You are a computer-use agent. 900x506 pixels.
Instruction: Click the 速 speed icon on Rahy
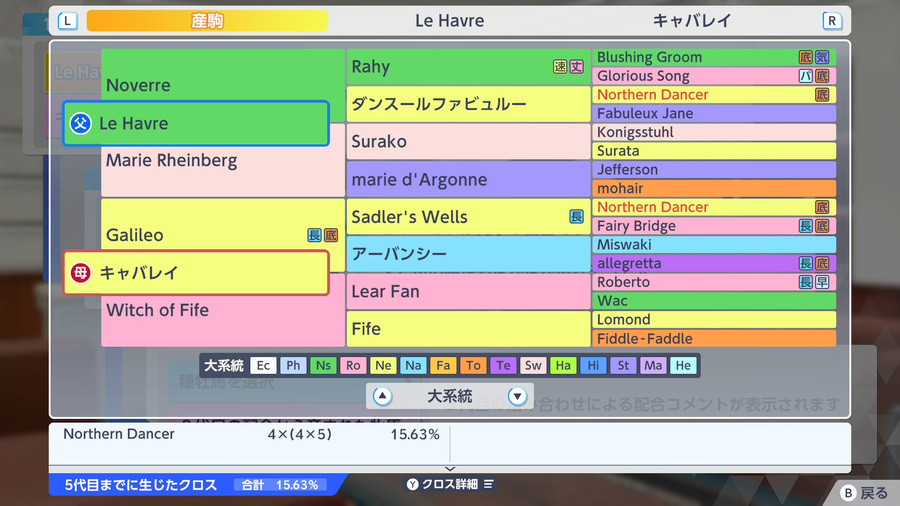pos(560,67)
